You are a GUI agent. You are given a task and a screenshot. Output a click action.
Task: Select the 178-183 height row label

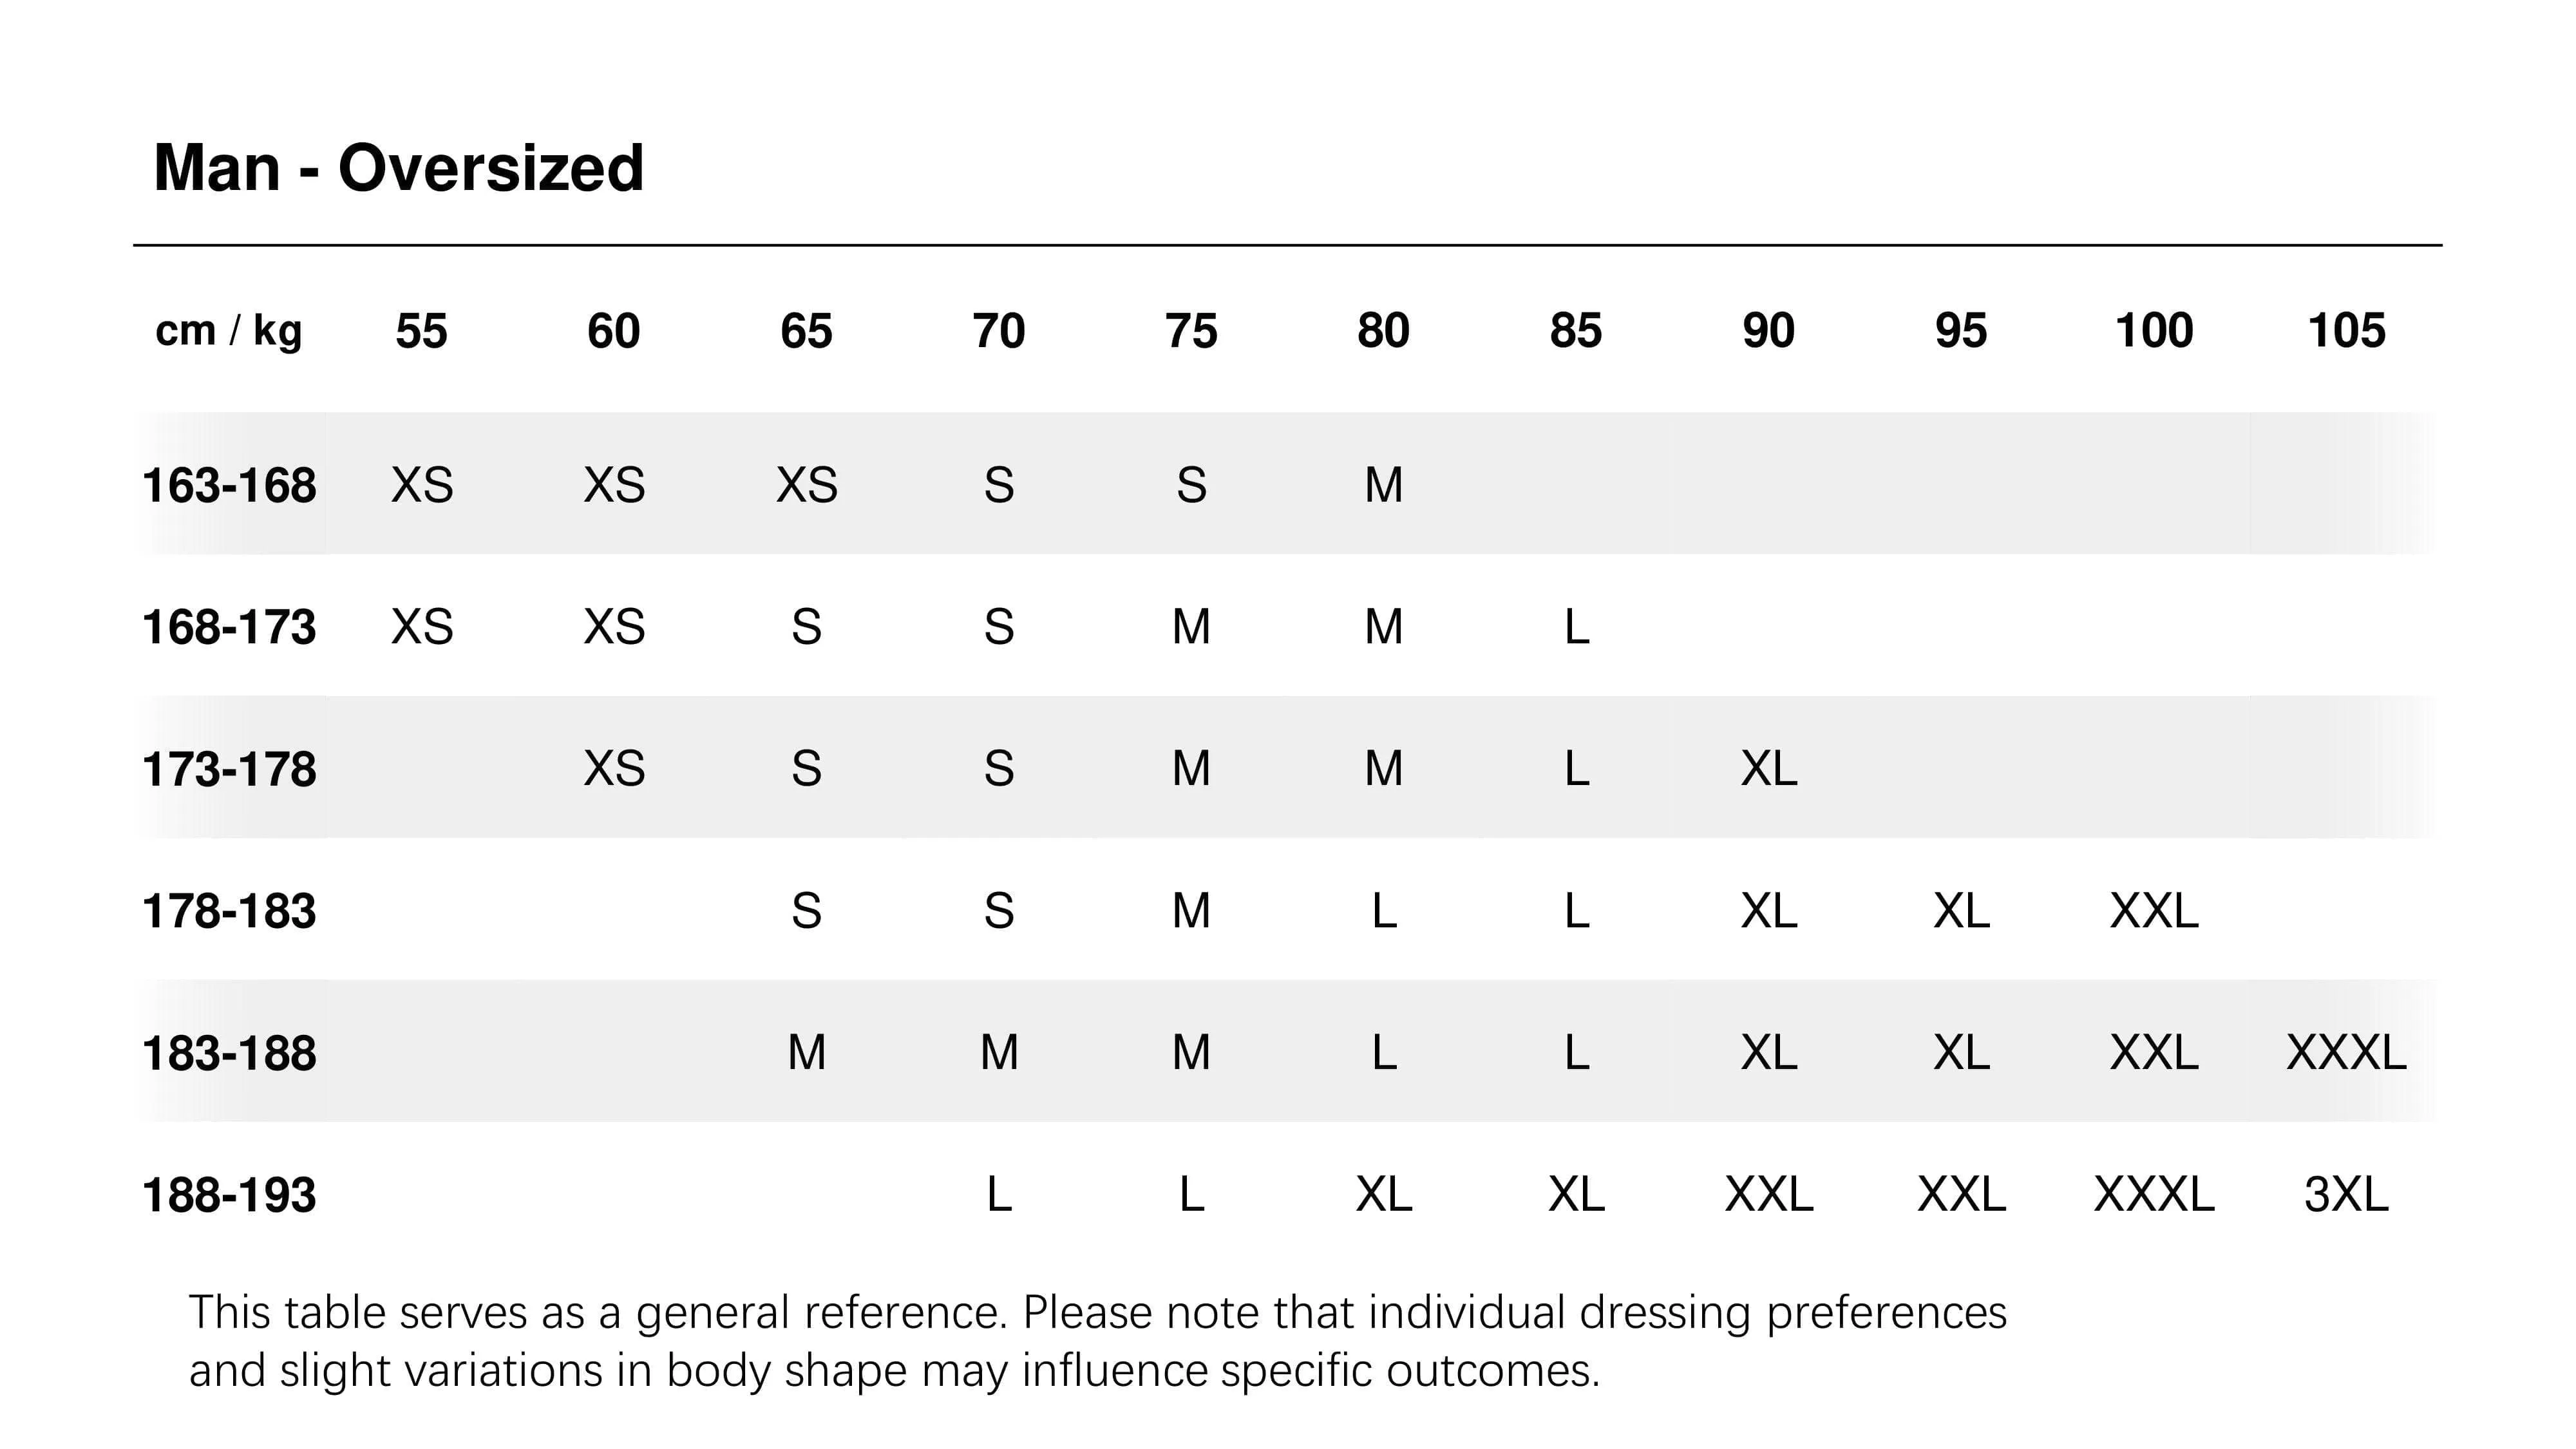[x=229, y=911]
